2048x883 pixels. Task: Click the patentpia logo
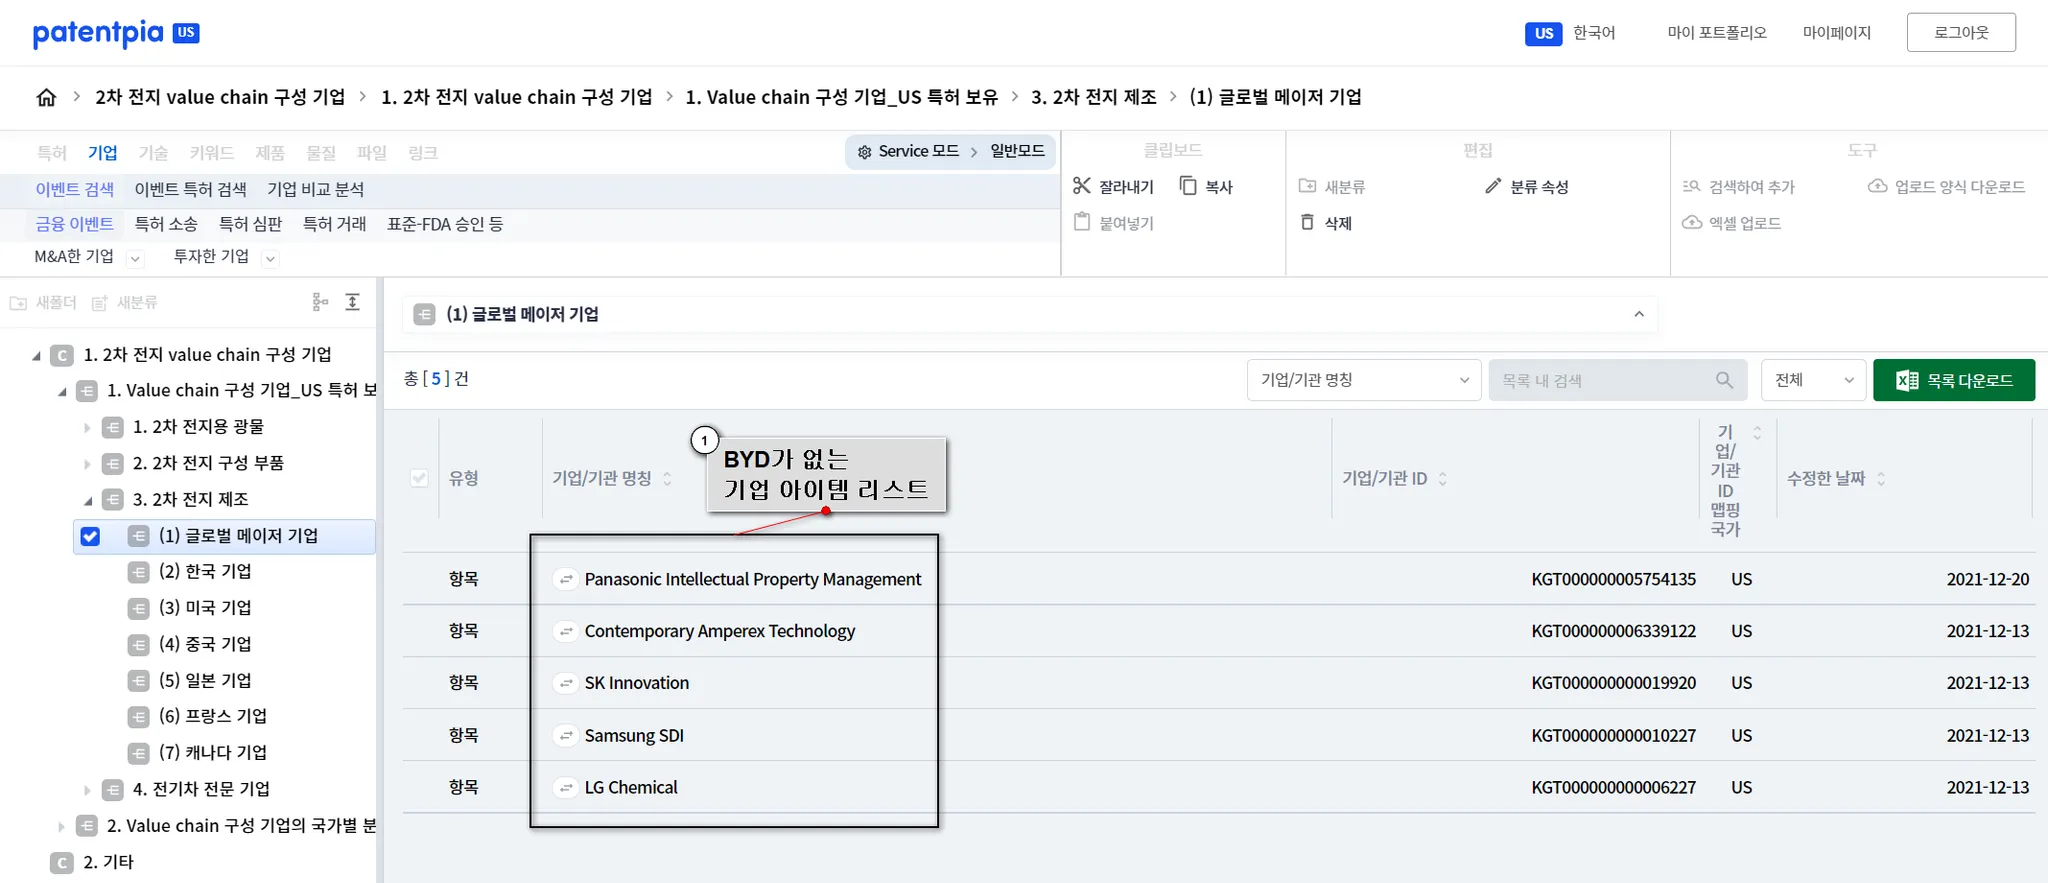pos(116,33)
